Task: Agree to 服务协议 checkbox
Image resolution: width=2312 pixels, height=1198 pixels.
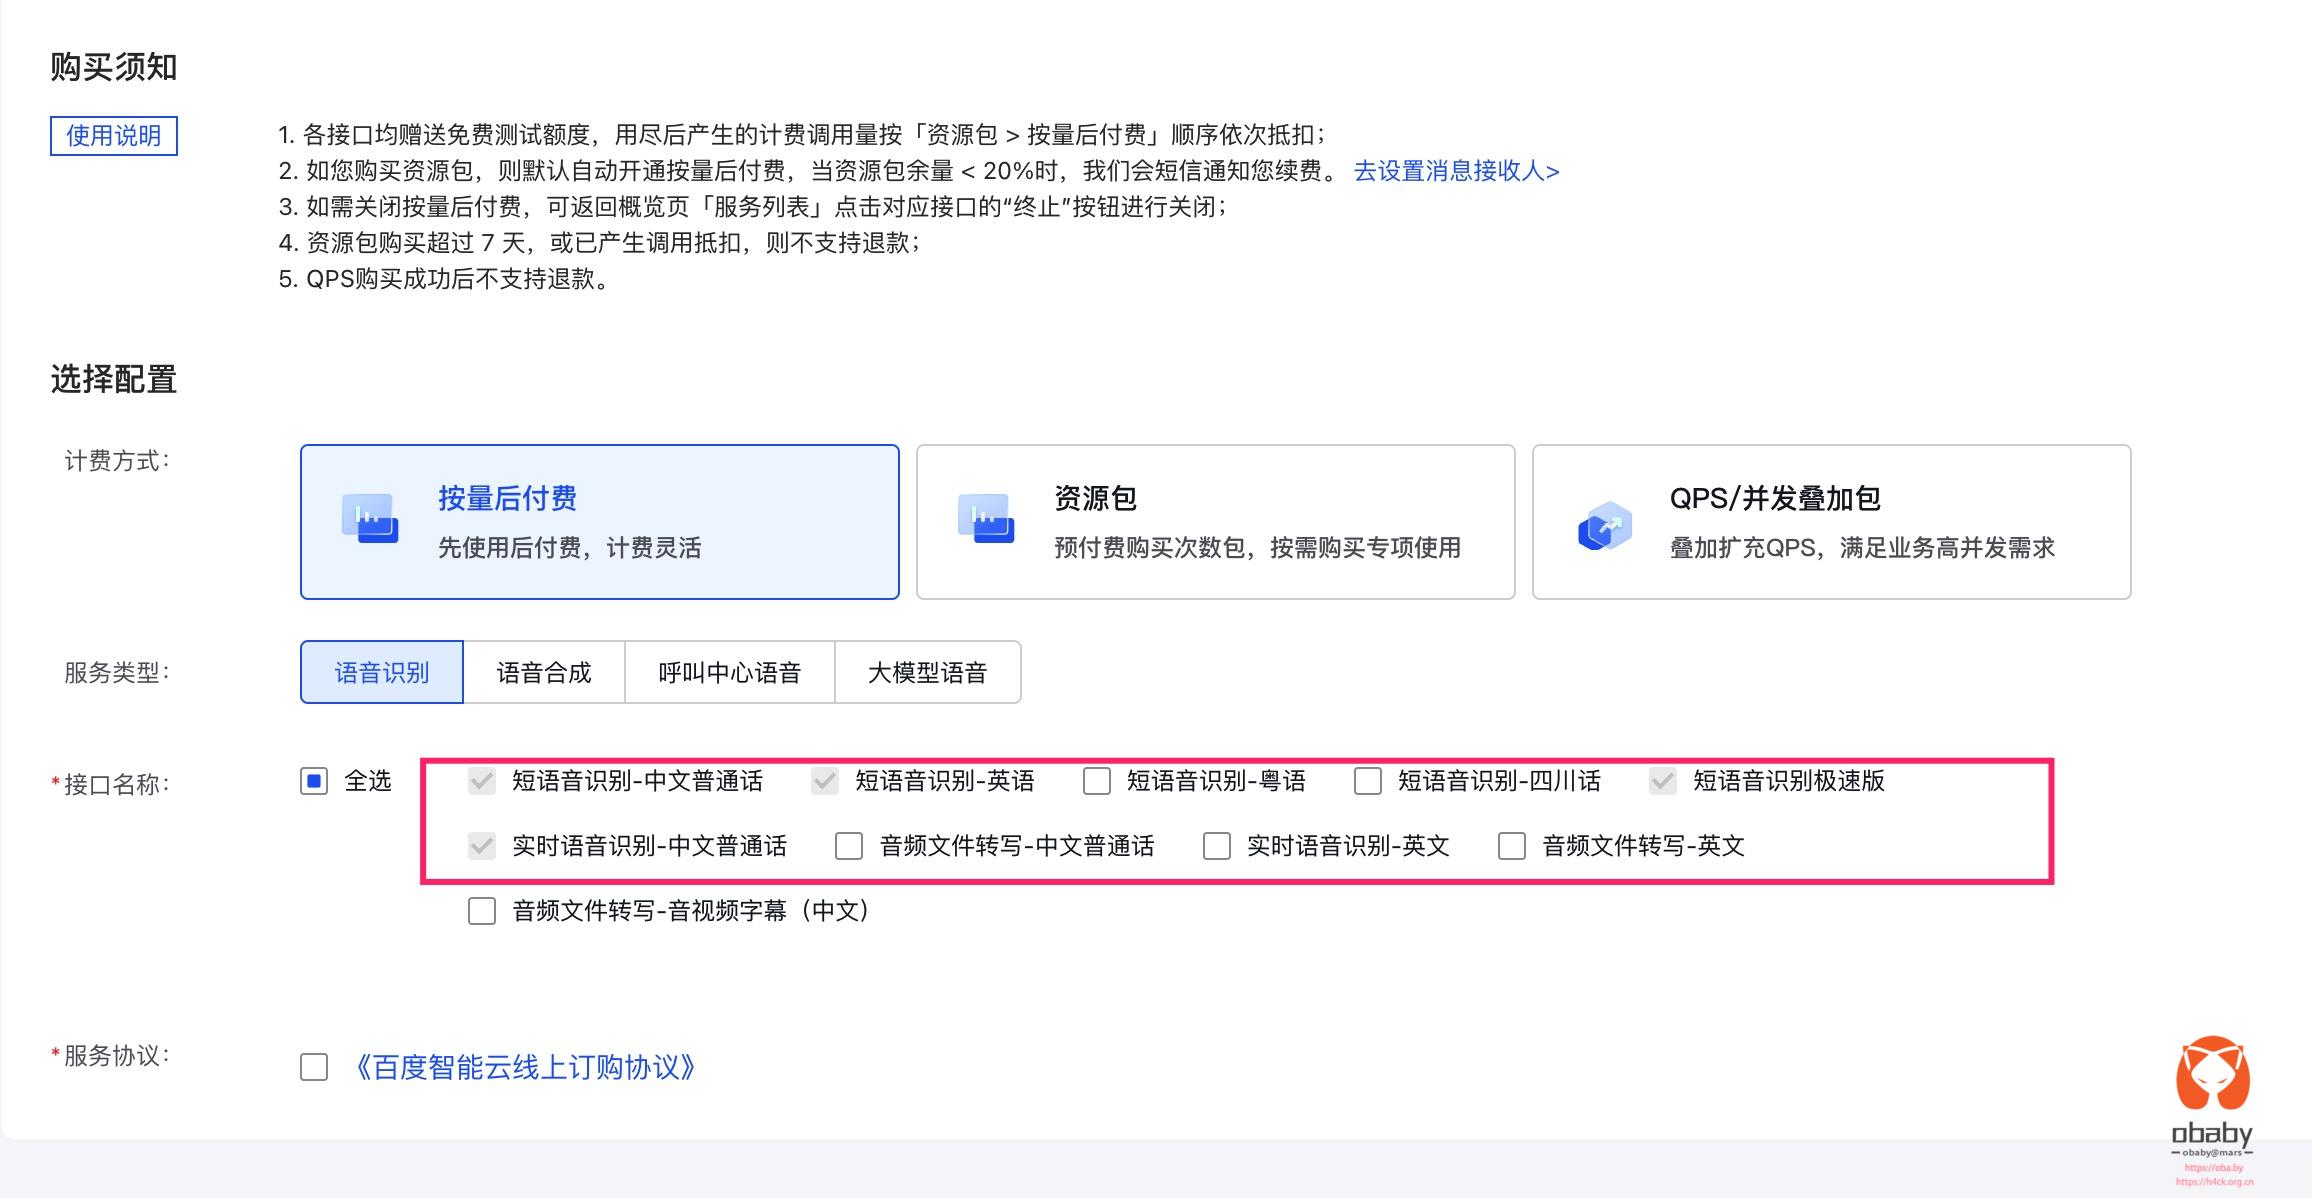Action: (314, 1067)
